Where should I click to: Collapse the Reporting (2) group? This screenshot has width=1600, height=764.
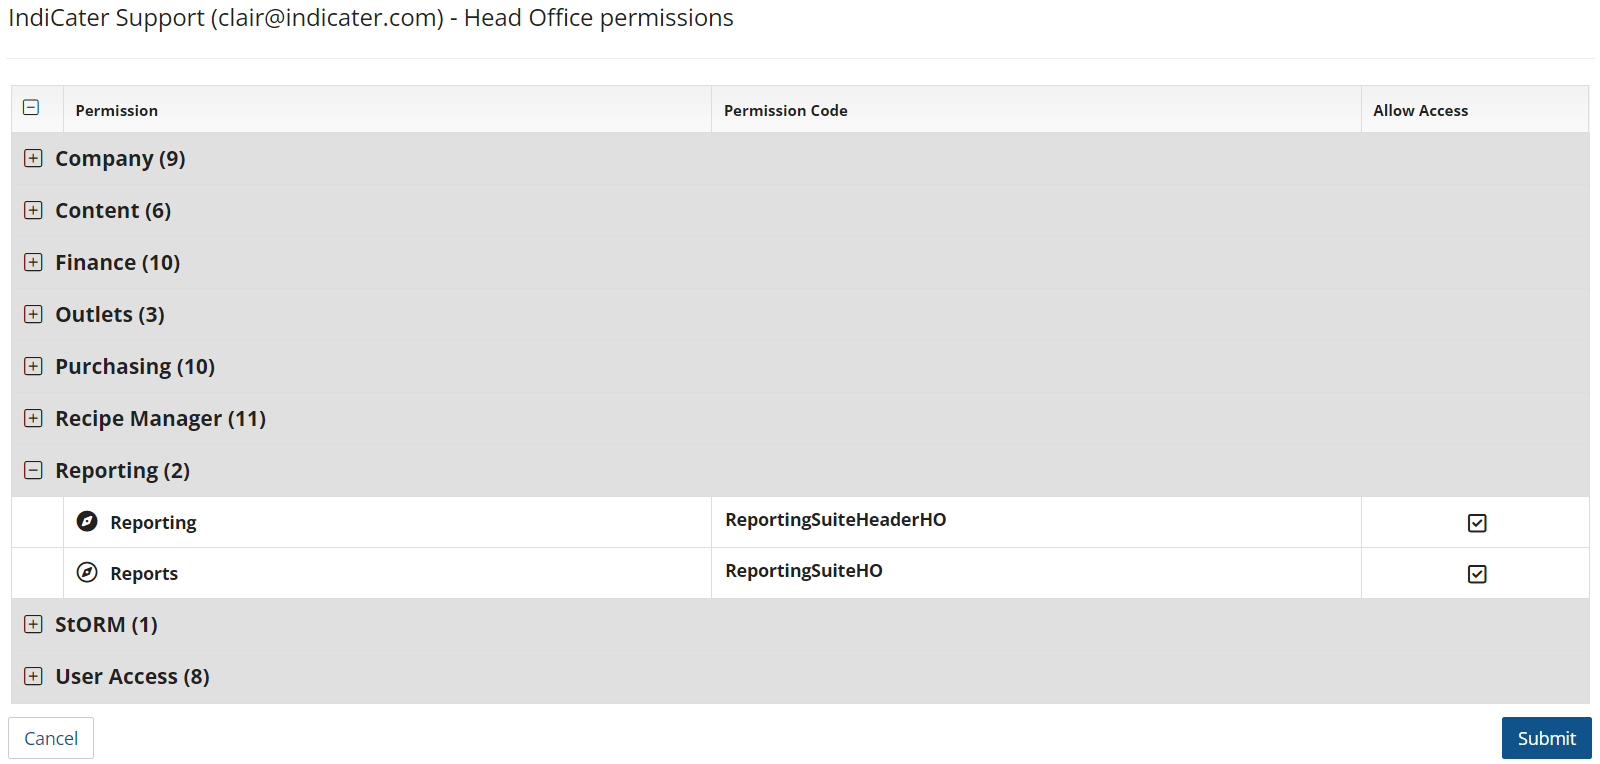click(x=33, y=470)
